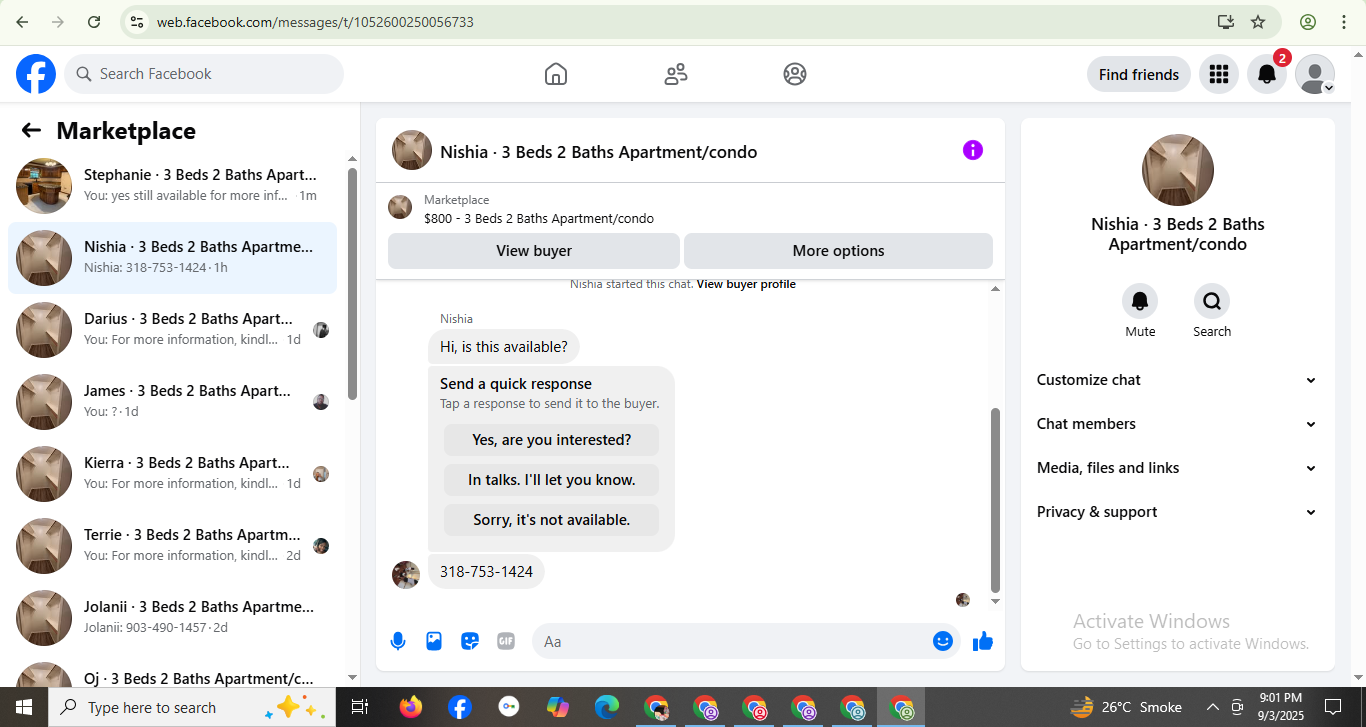Send quick reply "Yes, are you interested?"
This screenshot has width=1366, height=727.
click(552, 440)
